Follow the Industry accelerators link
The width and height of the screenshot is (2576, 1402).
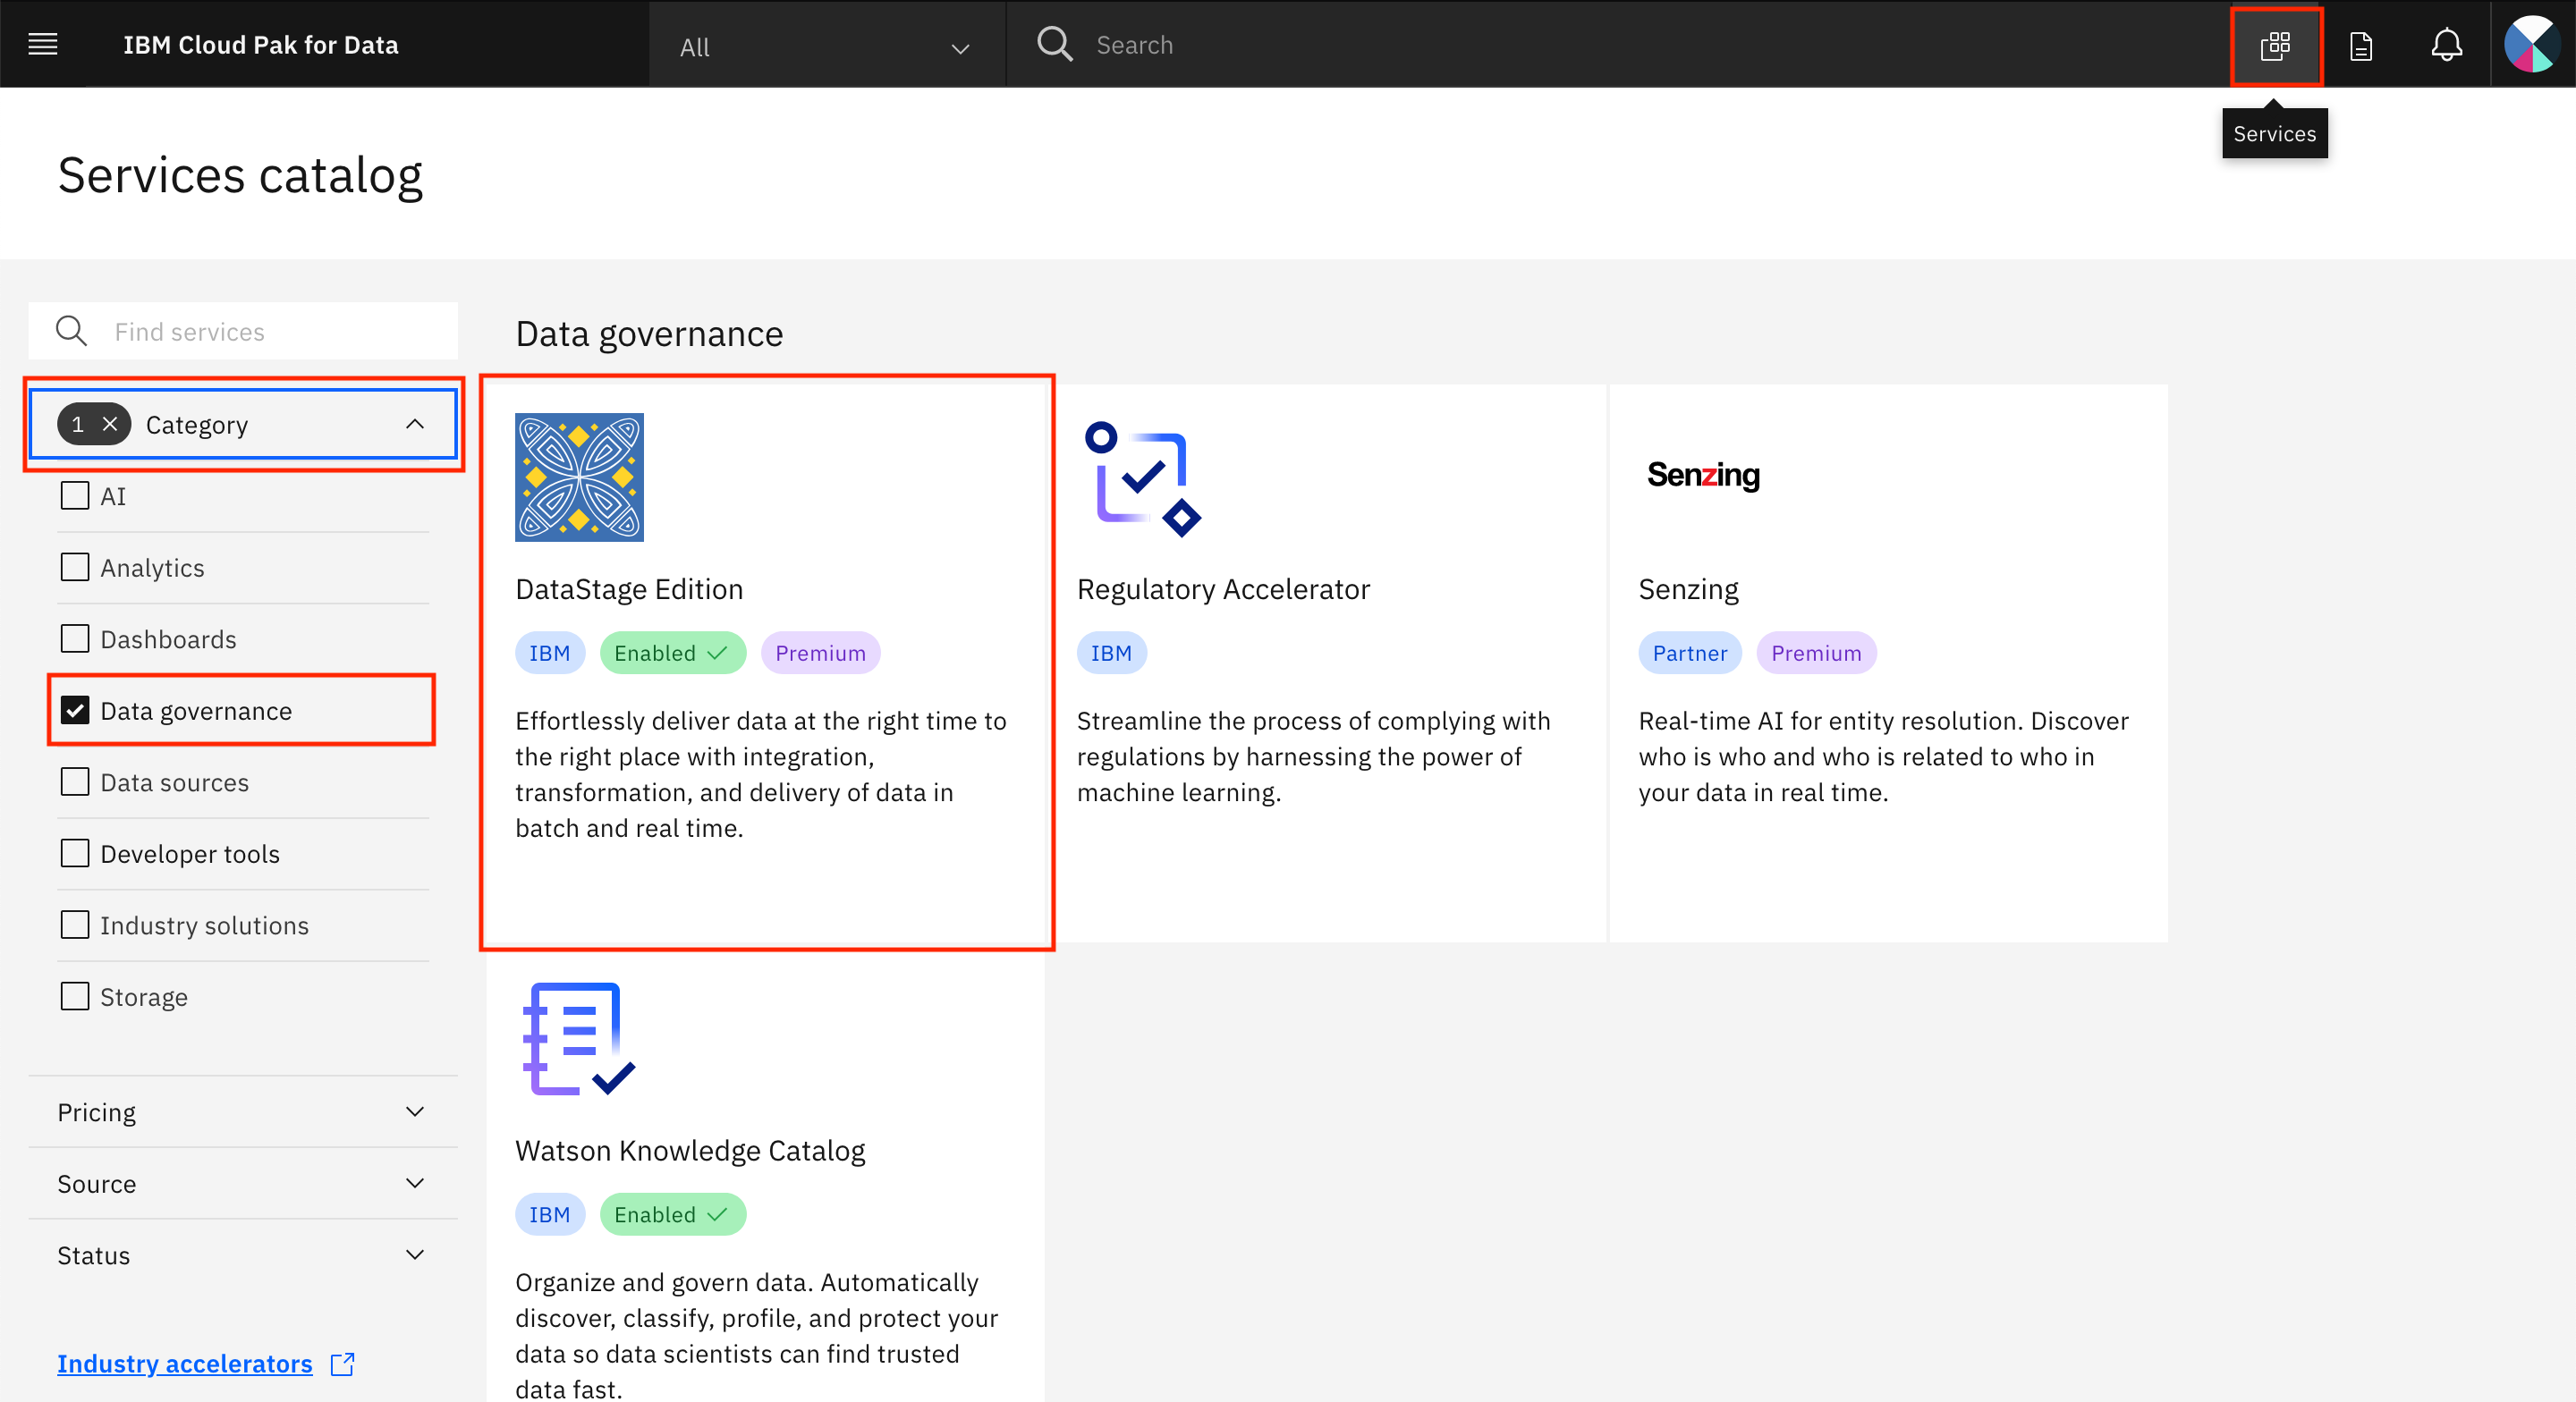[184, 1364]
